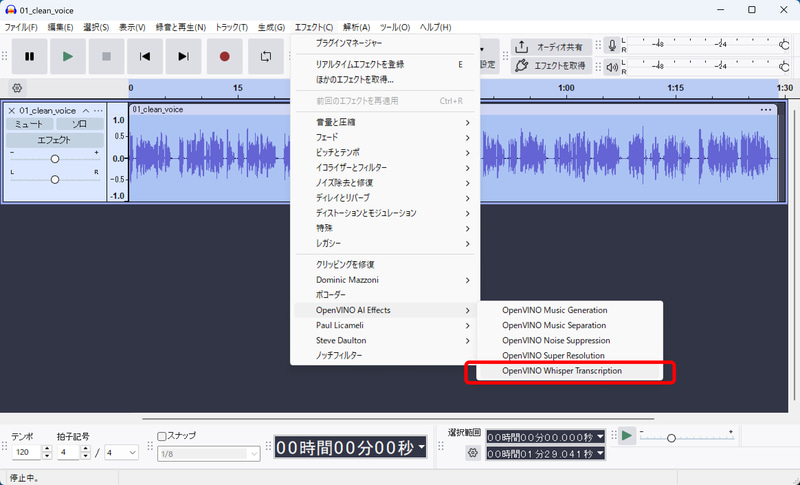The width and height of the screenshot is (800, 485).
Task: Expand the 特殊 submenu
Action: coord(385,228)
